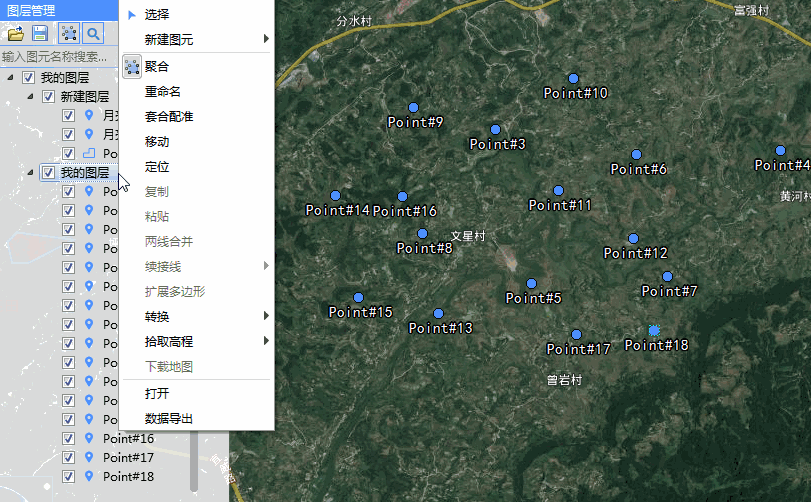Collapse the highlighted 我的图层 sublayer node
The image size is (811, 502).
31,172
